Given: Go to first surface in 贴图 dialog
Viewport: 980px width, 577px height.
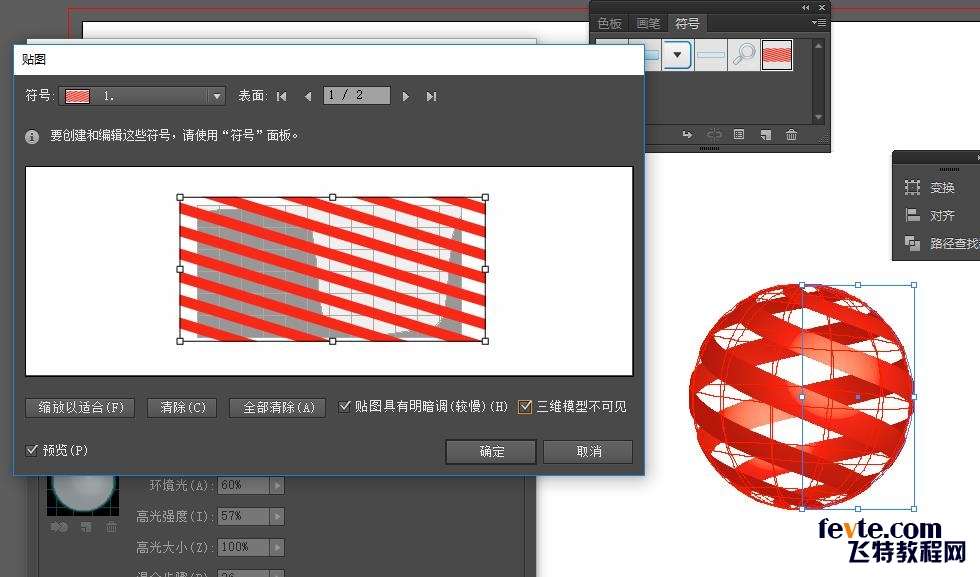Looking at the screenshot, I should (x=282, y=96).
